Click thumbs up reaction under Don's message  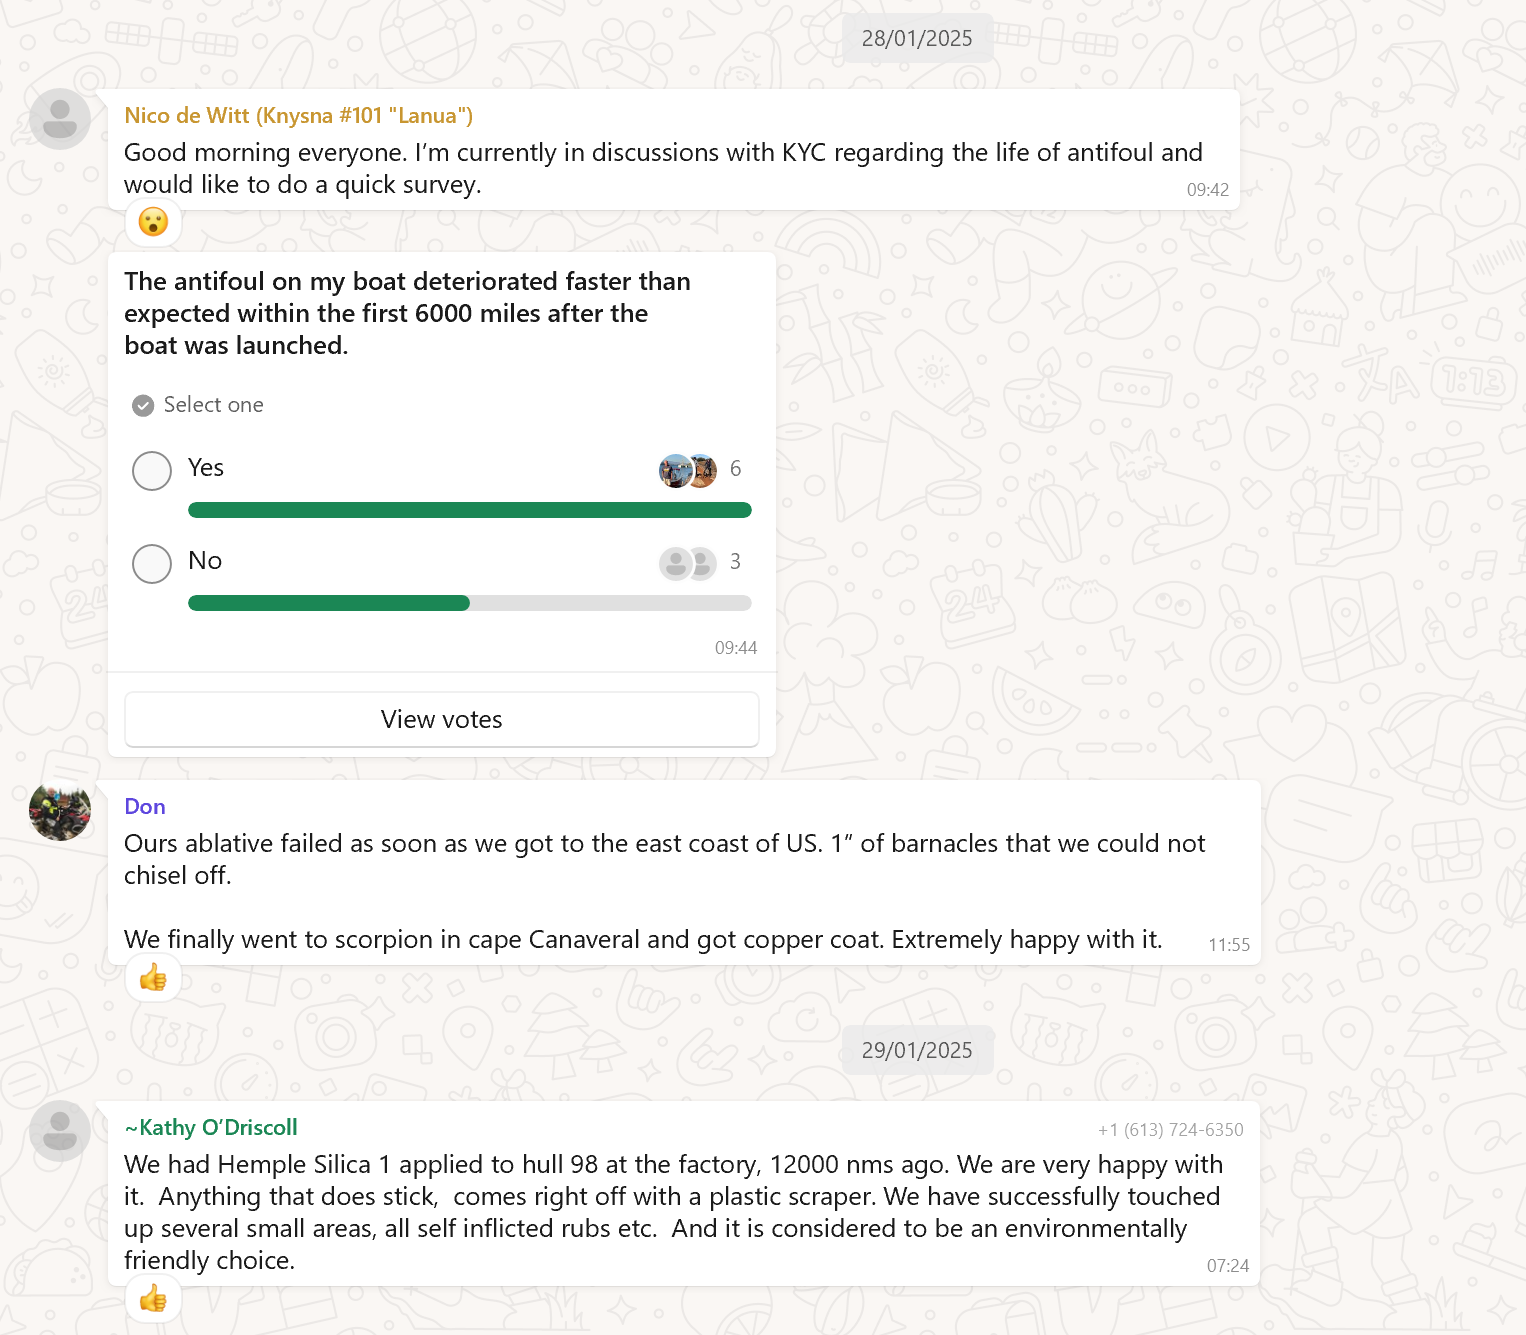[x=153, y=977]
